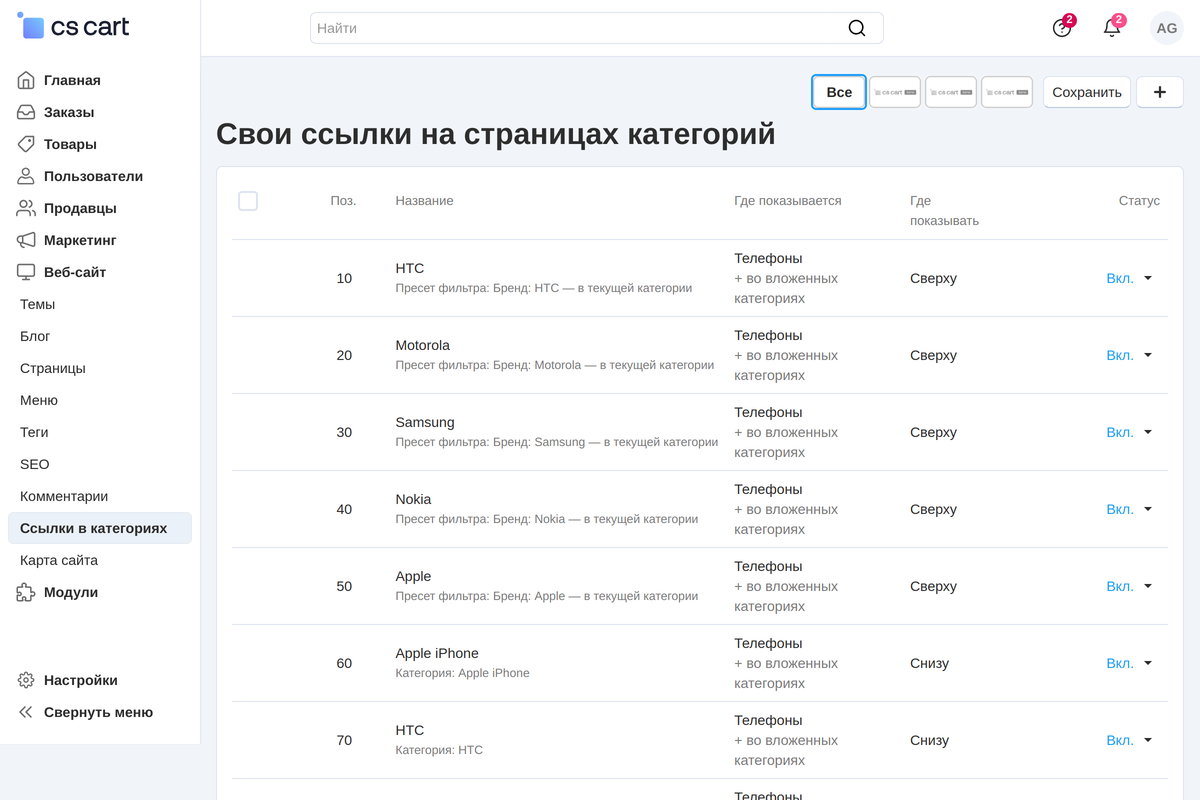Go to Меню in sidebar
The image size is (1200, 800).
tap(39, 400)
